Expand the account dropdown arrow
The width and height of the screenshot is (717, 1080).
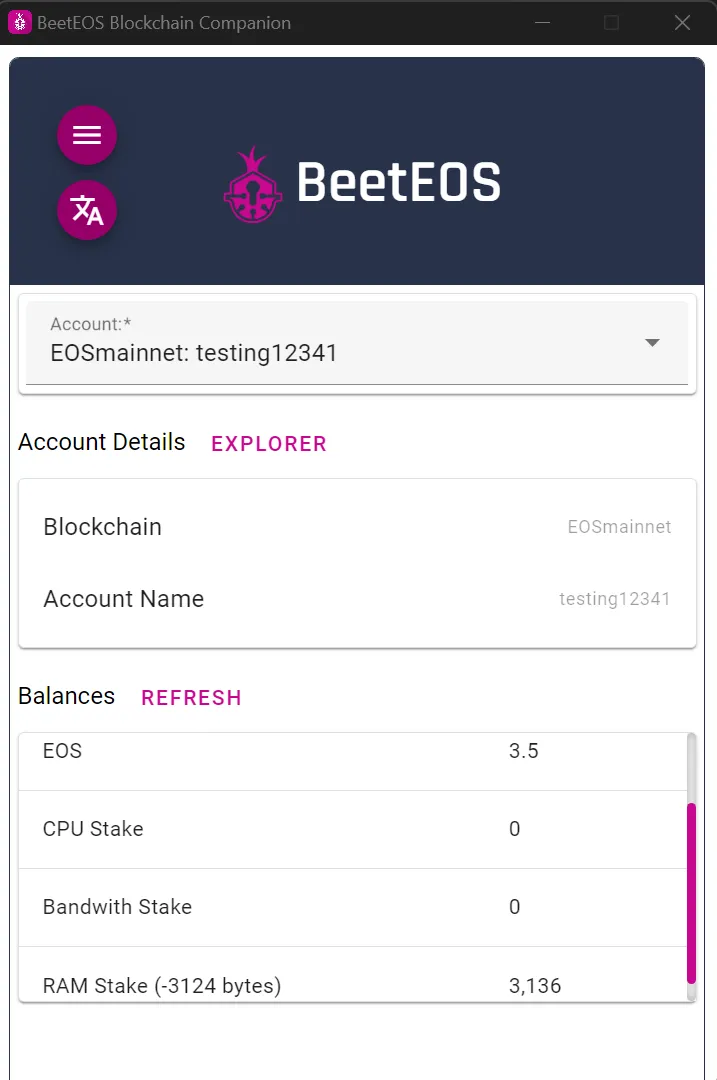click(652, 343)
